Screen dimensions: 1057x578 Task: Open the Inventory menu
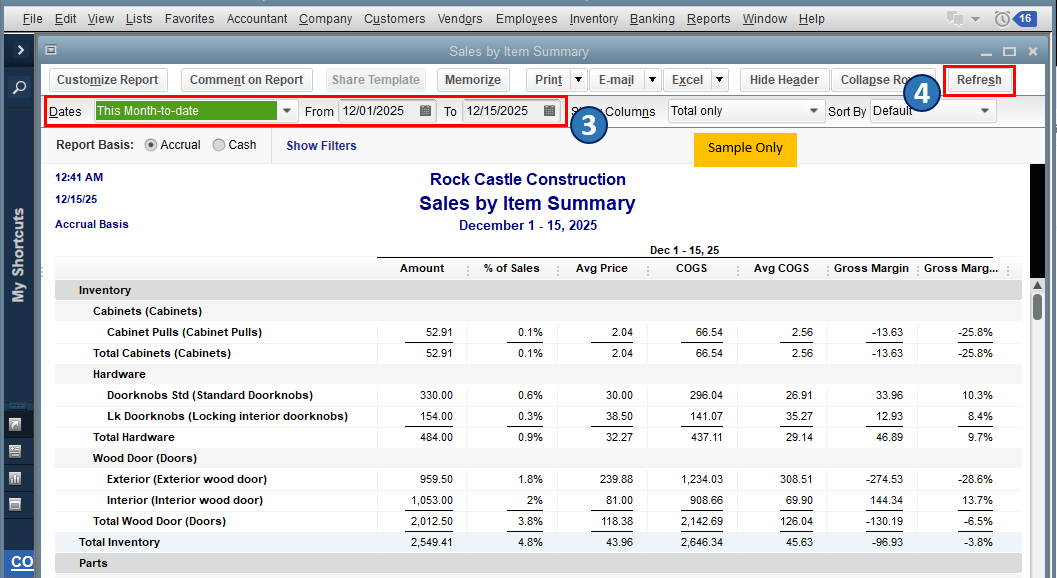(x=593, y=19)
